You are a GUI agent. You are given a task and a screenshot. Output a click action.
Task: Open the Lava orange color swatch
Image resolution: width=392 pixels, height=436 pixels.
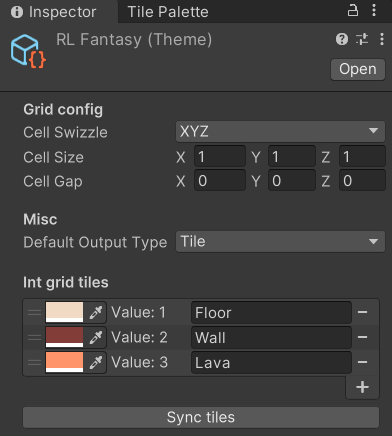(x=64, y=362)
